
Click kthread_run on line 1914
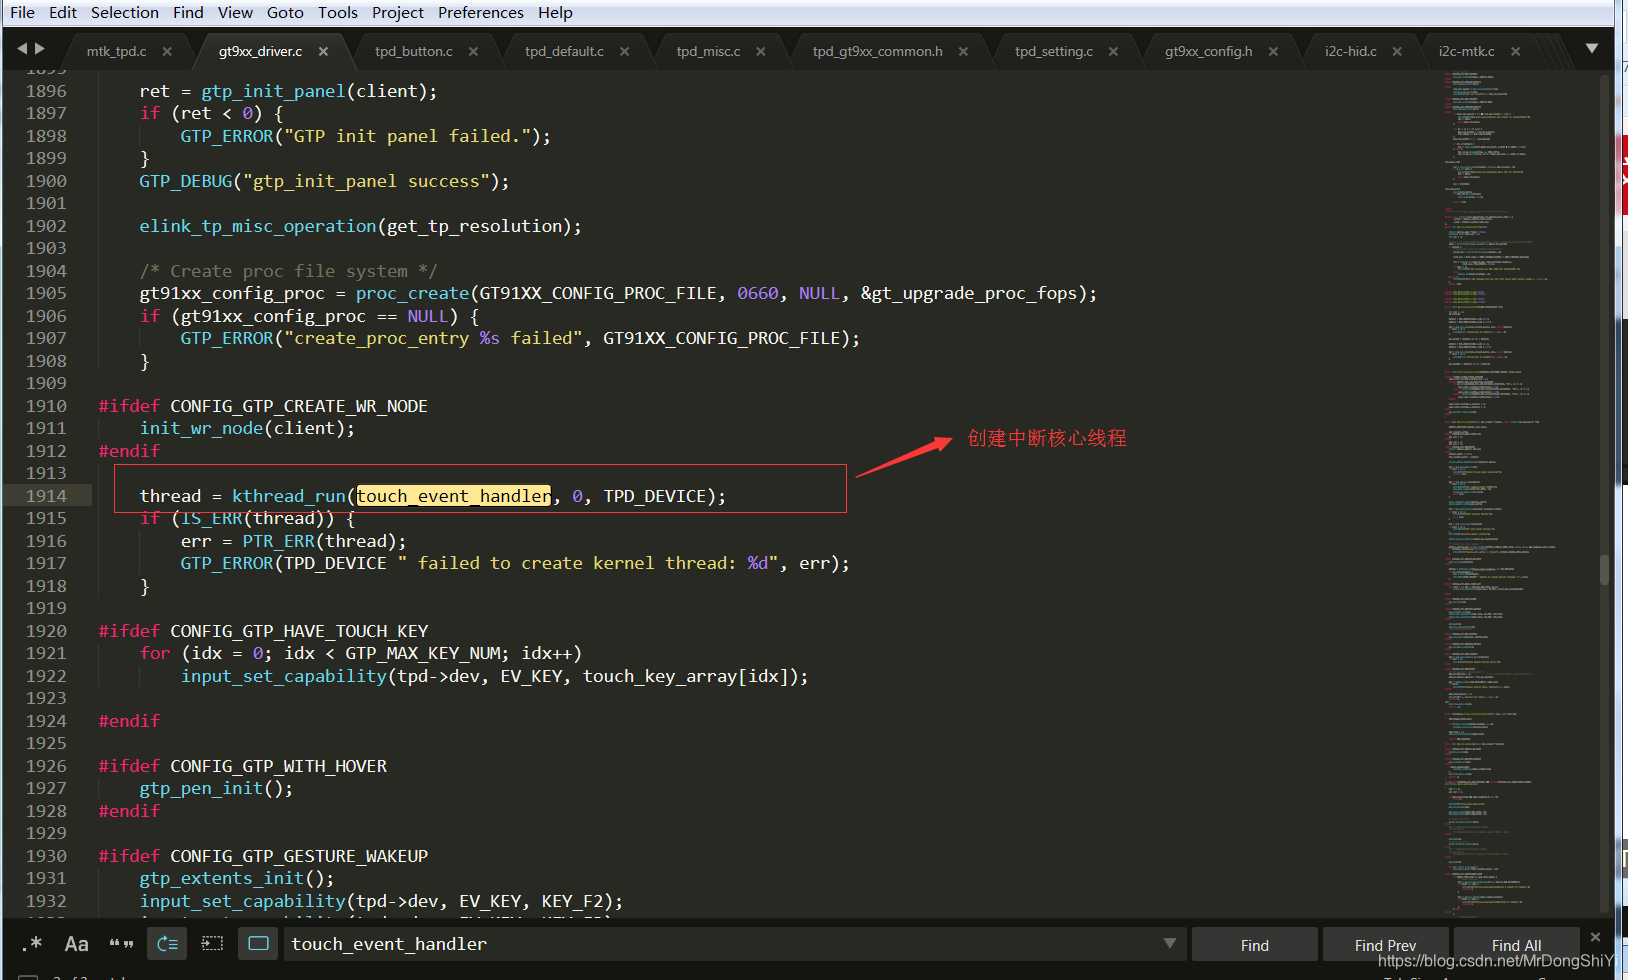pyautogui.click(x=289, y=496)
